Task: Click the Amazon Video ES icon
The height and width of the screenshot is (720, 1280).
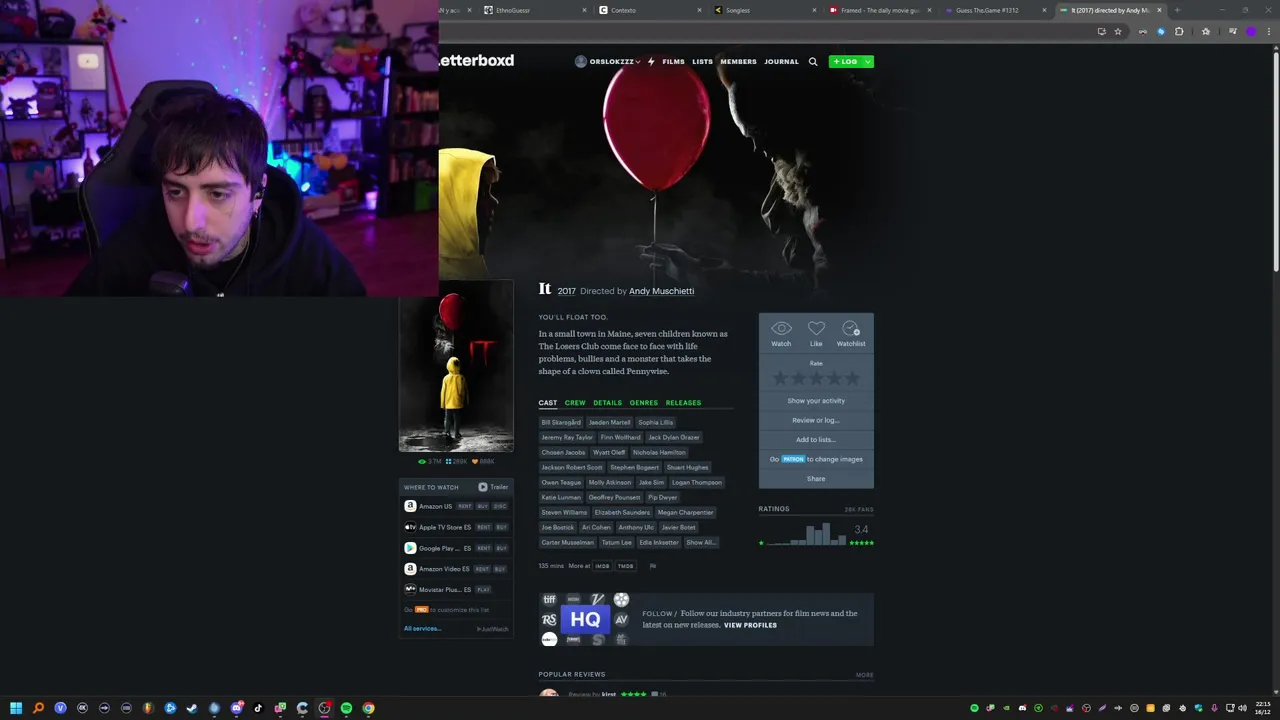Action: (x=410, y=569)
